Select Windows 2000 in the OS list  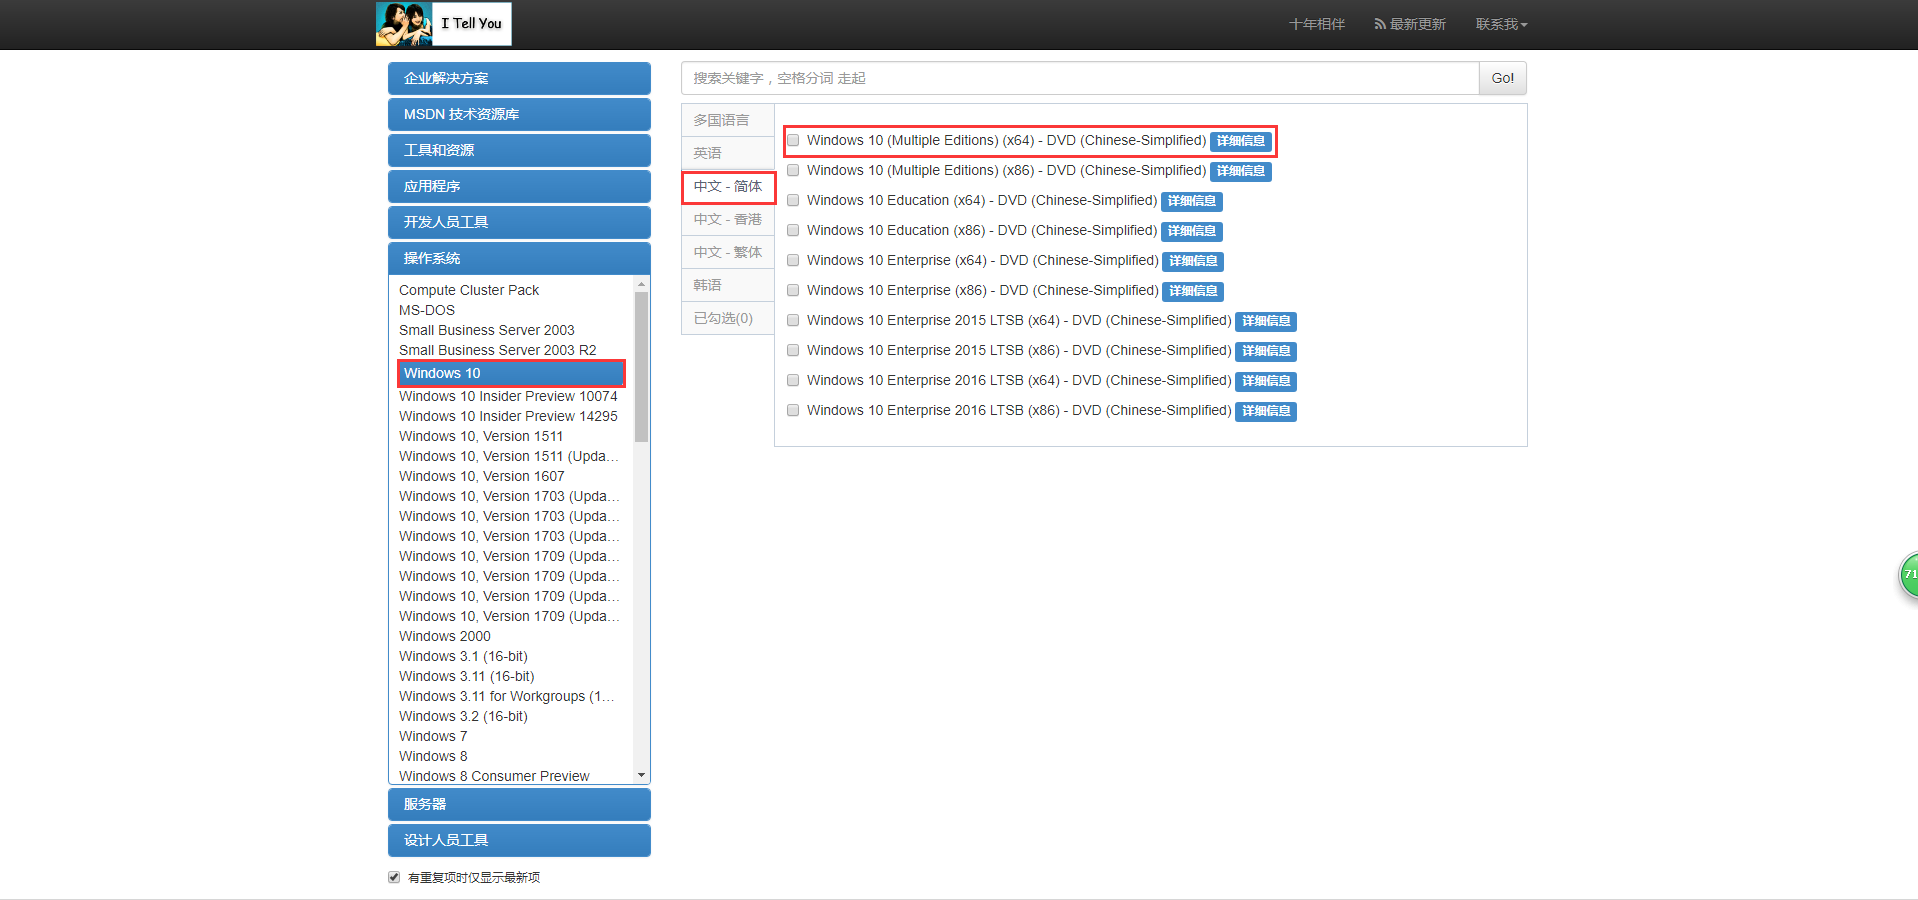445,636
